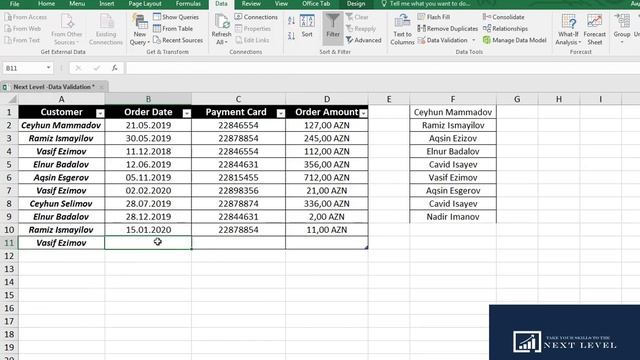Viewport: 640px width, 360px height.
Task: Select cell with Nadir Imanov
Action: (453, 217)
